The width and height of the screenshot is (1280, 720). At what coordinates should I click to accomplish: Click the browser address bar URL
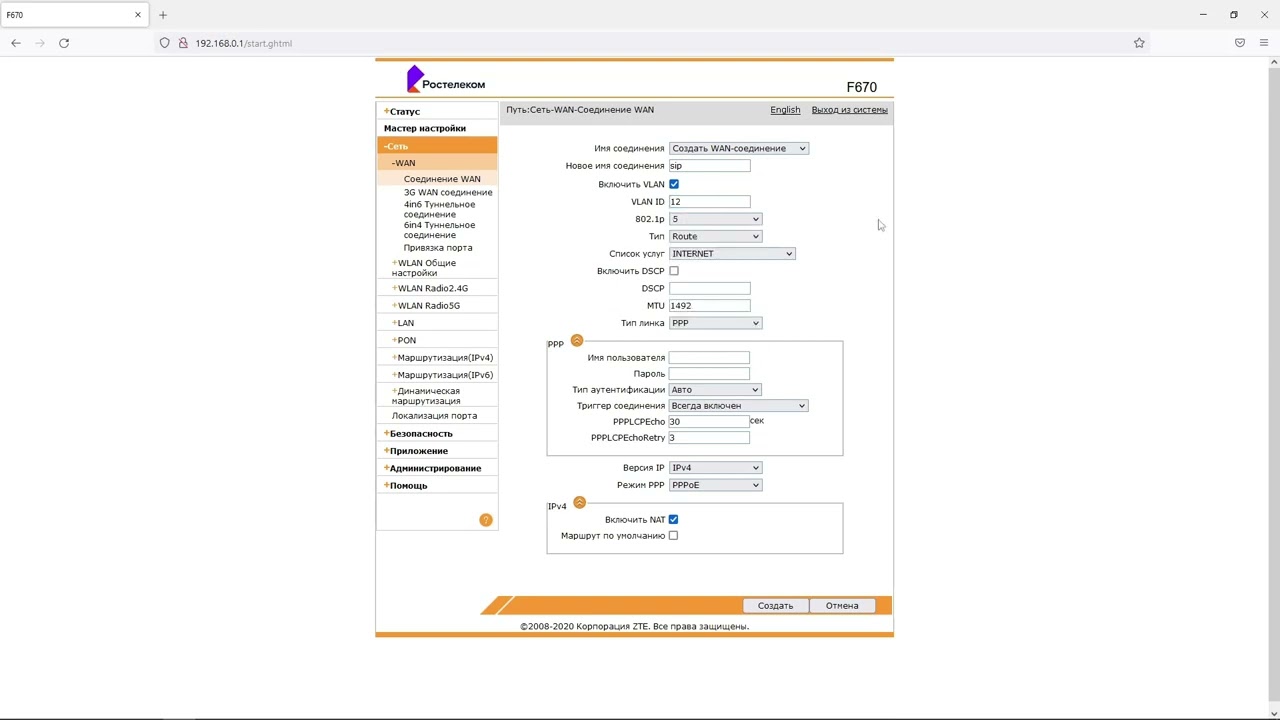tap(244, 43)
